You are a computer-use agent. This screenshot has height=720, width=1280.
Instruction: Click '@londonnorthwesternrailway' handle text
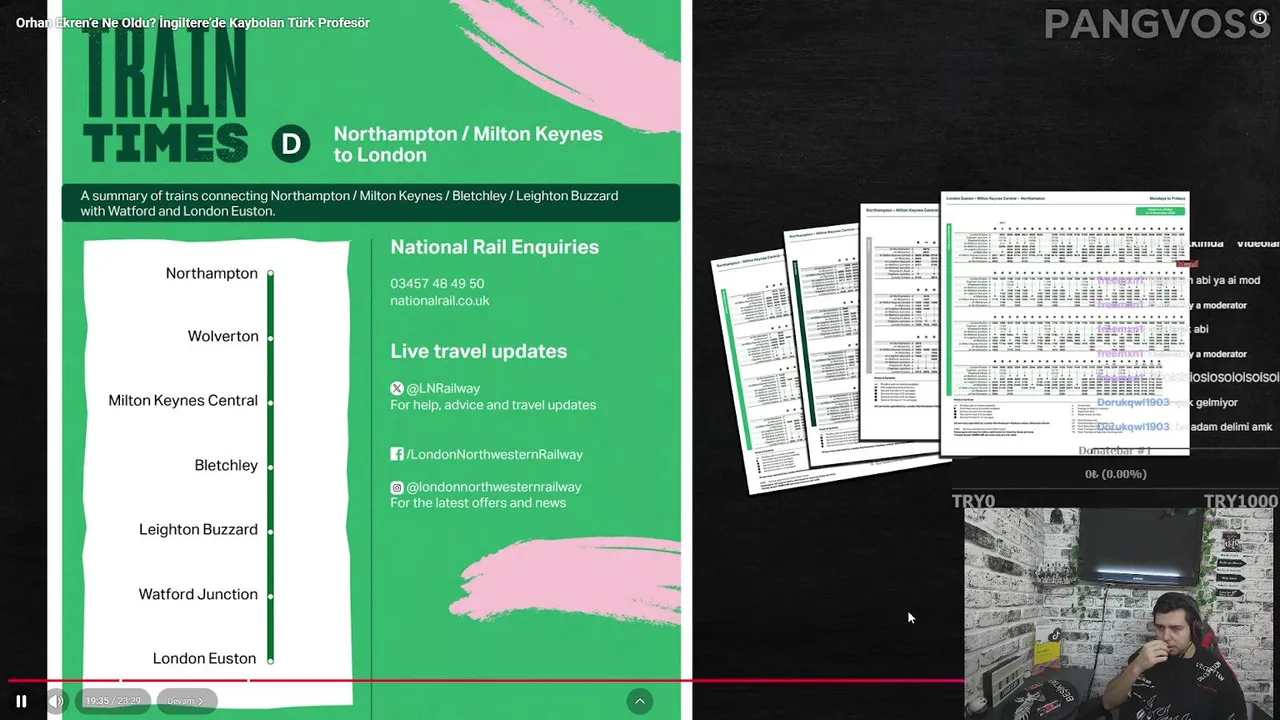494,487
